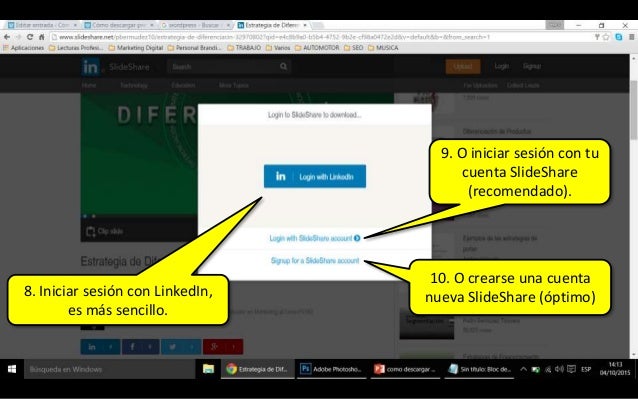
Task: Click the browser home icon
Action: [x=42, y=37]
